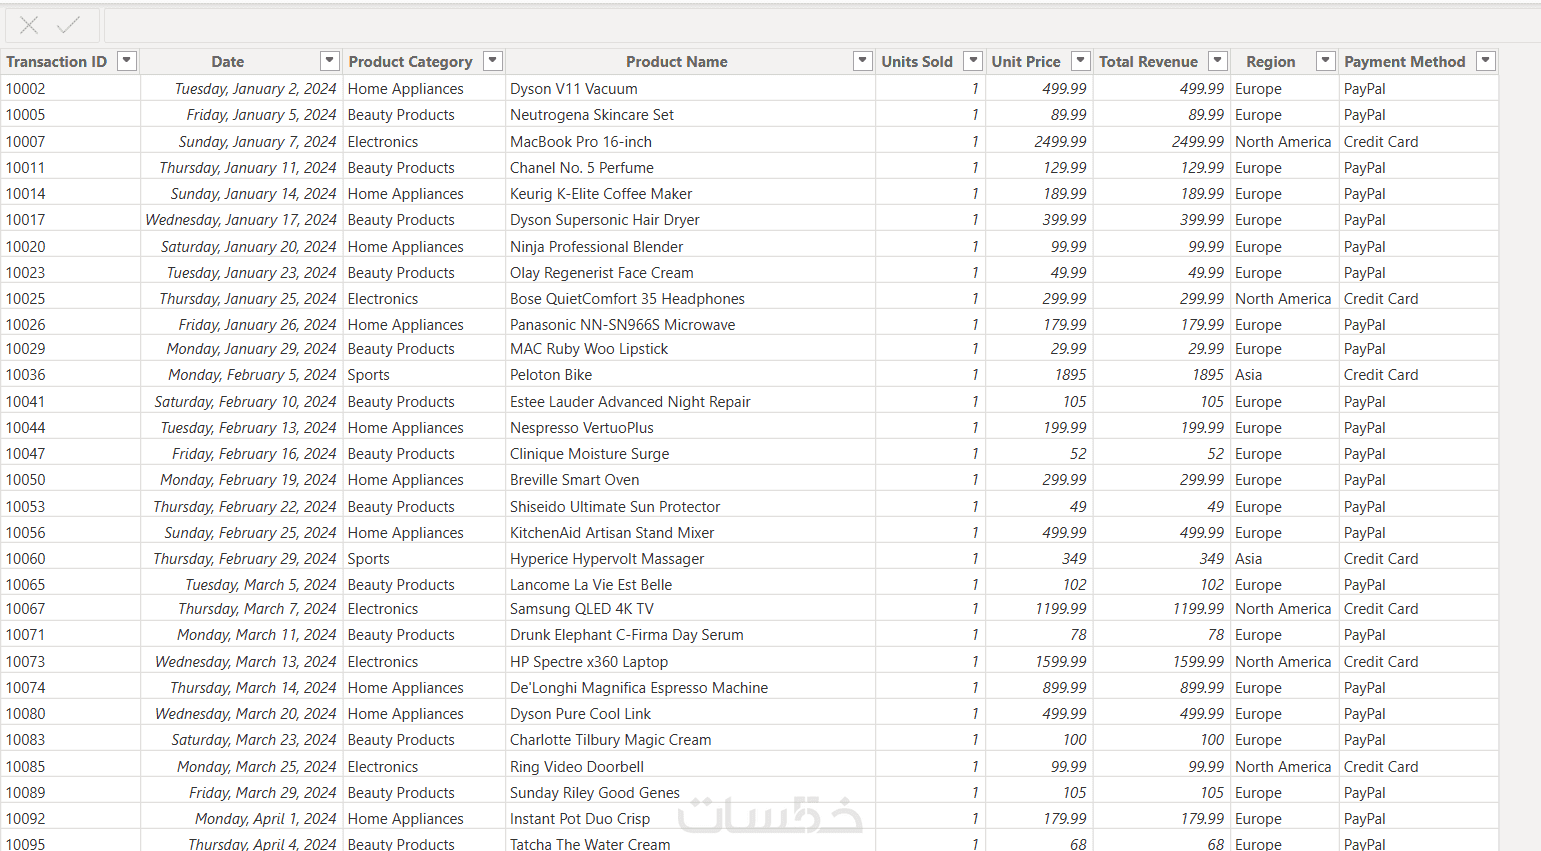1541x851 pixels.
Task: Select Breville Smart Oven cell
Action: pos(690,480)
